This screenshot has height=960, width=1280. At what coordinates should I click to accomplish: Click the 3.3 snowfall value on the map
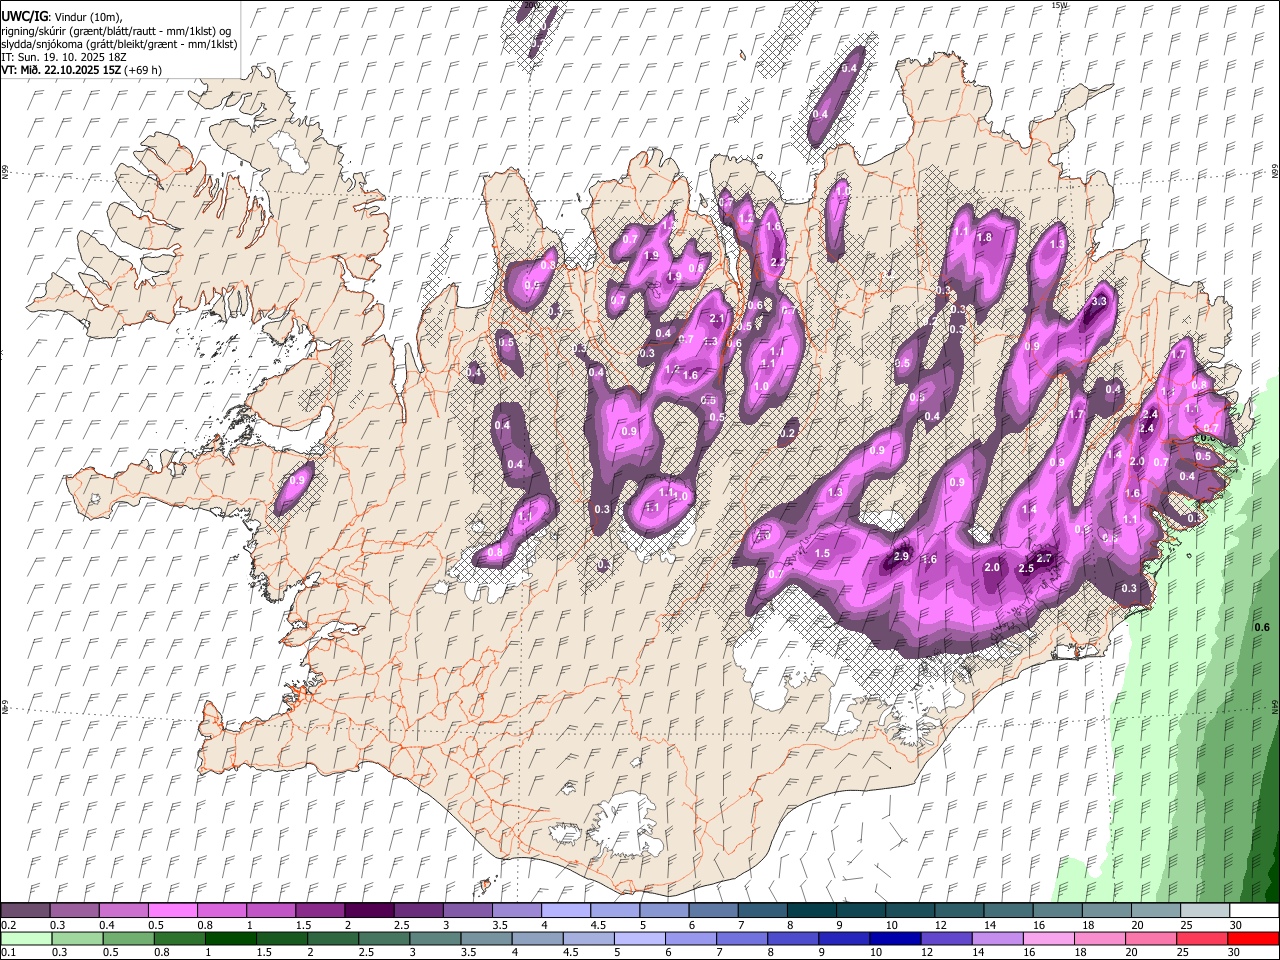[1099, 301]
